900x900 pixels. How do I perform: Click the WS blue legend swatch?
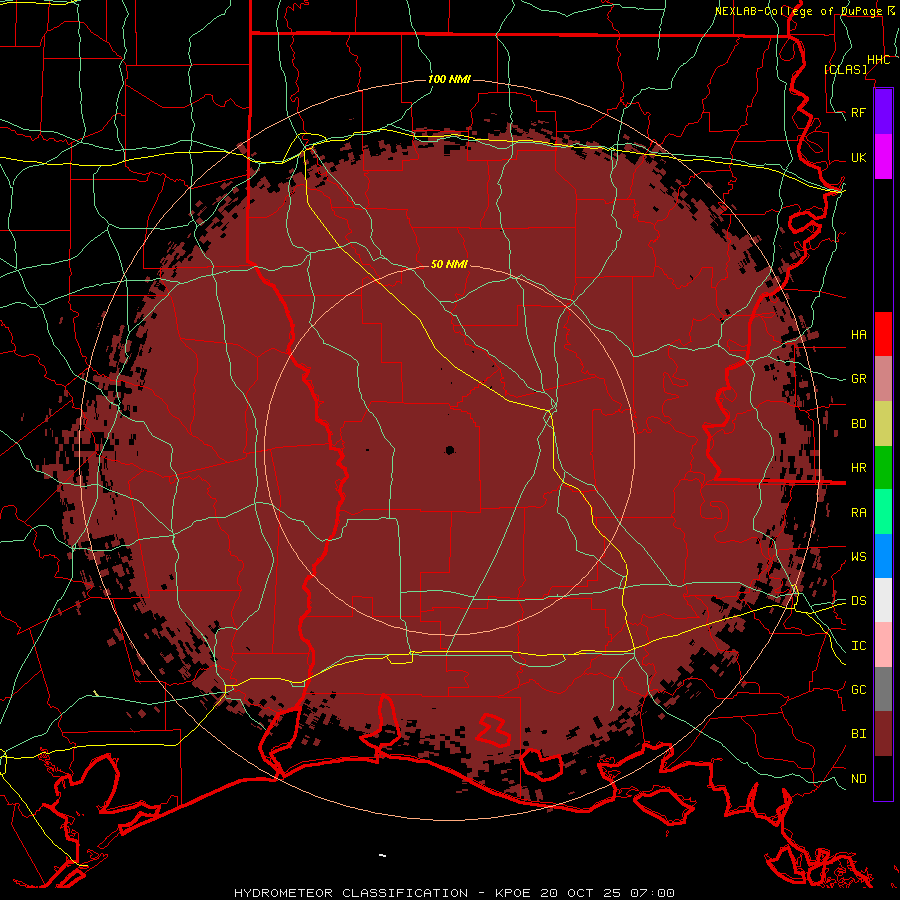pyautogui.click(x=883, y=556)
